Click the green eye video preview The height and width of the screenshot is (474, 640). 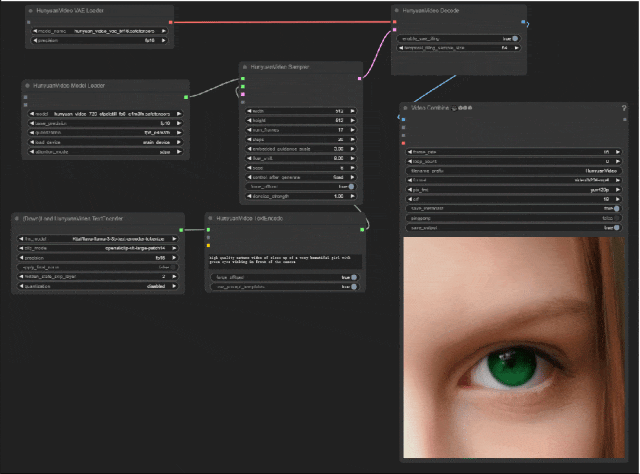coord(514,347)
